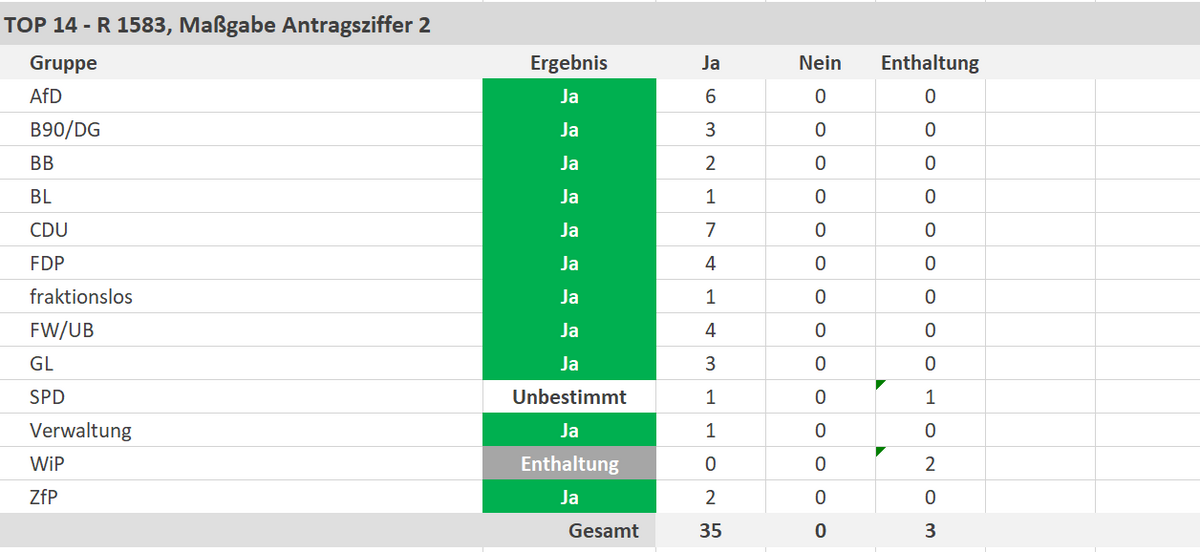Select the "Ergebnis" column header cell
The width and height of the screenshot is (1200, 552).
coord(569,63)
